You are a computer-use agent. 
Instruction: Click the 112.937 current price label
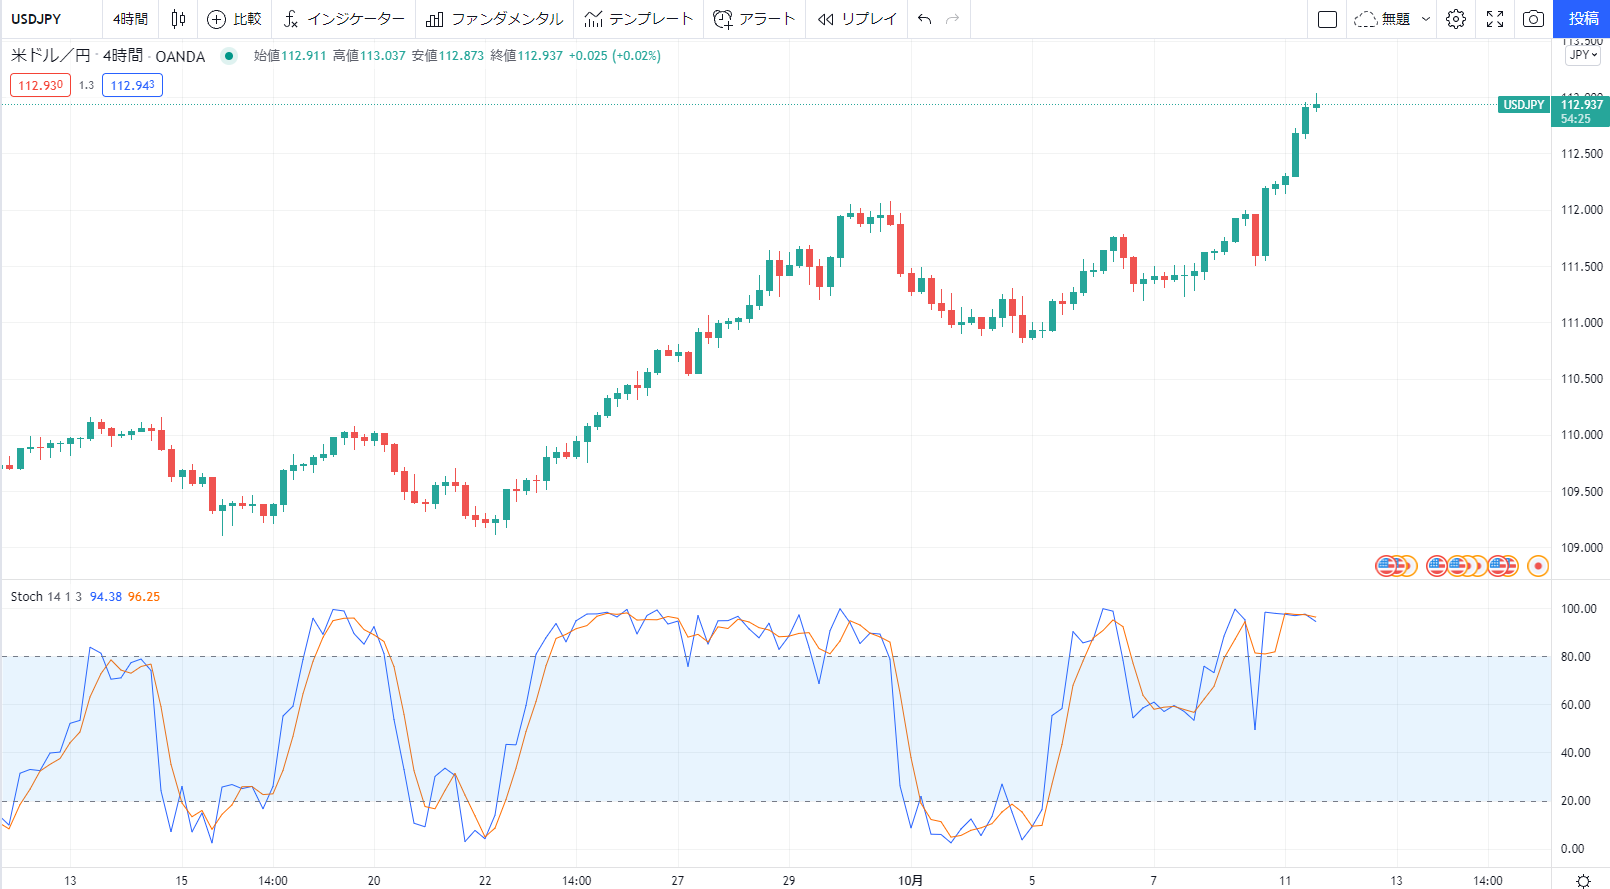click(x=1581, y=104)
